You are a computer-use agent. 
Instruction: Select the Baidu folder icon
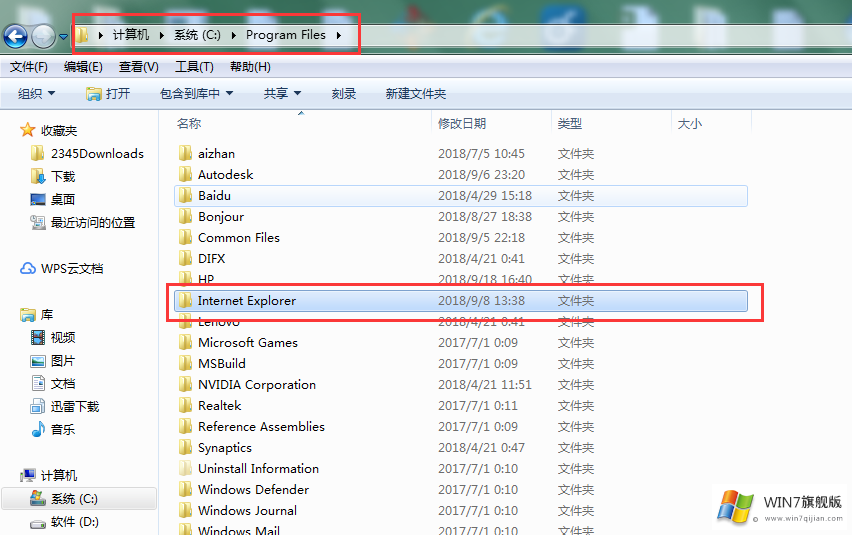(x=185, y=196)
